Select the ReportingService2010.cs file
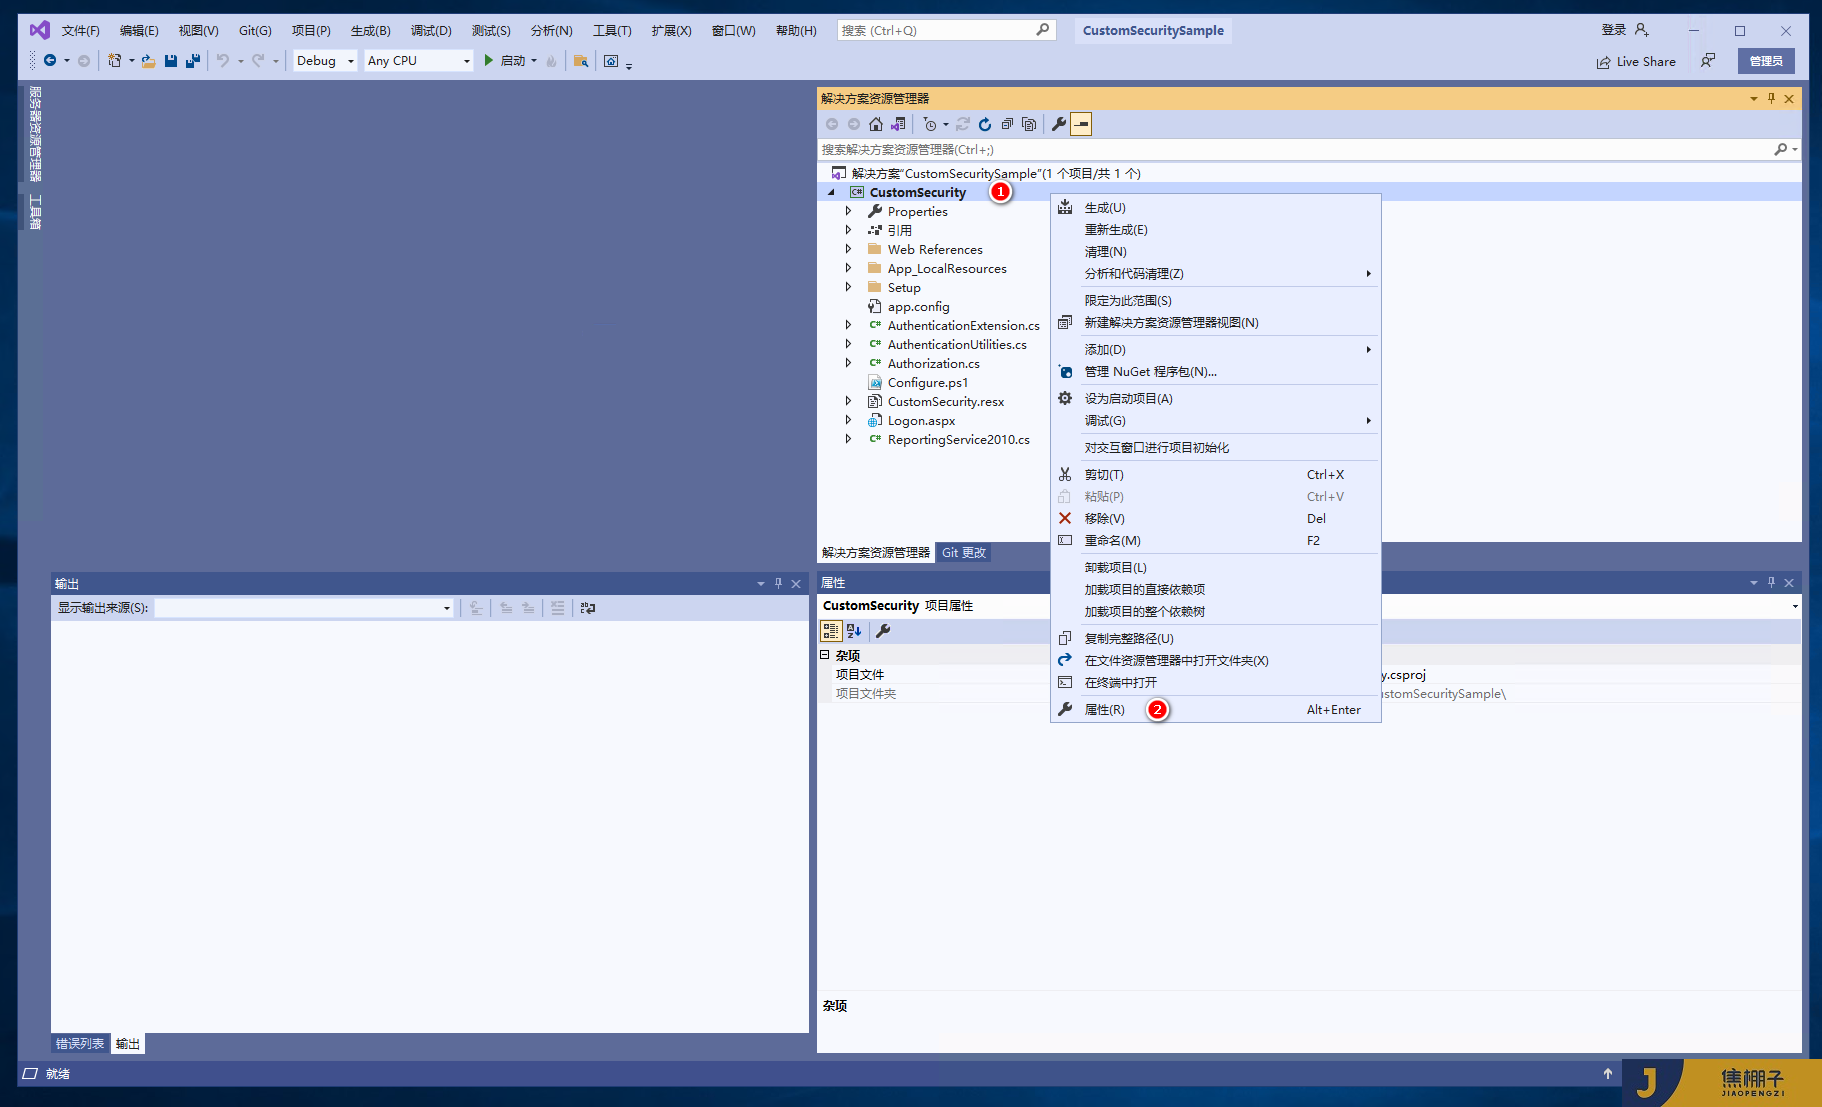The width and height of the screenshot is (1822, 1107). click(958, 439)
